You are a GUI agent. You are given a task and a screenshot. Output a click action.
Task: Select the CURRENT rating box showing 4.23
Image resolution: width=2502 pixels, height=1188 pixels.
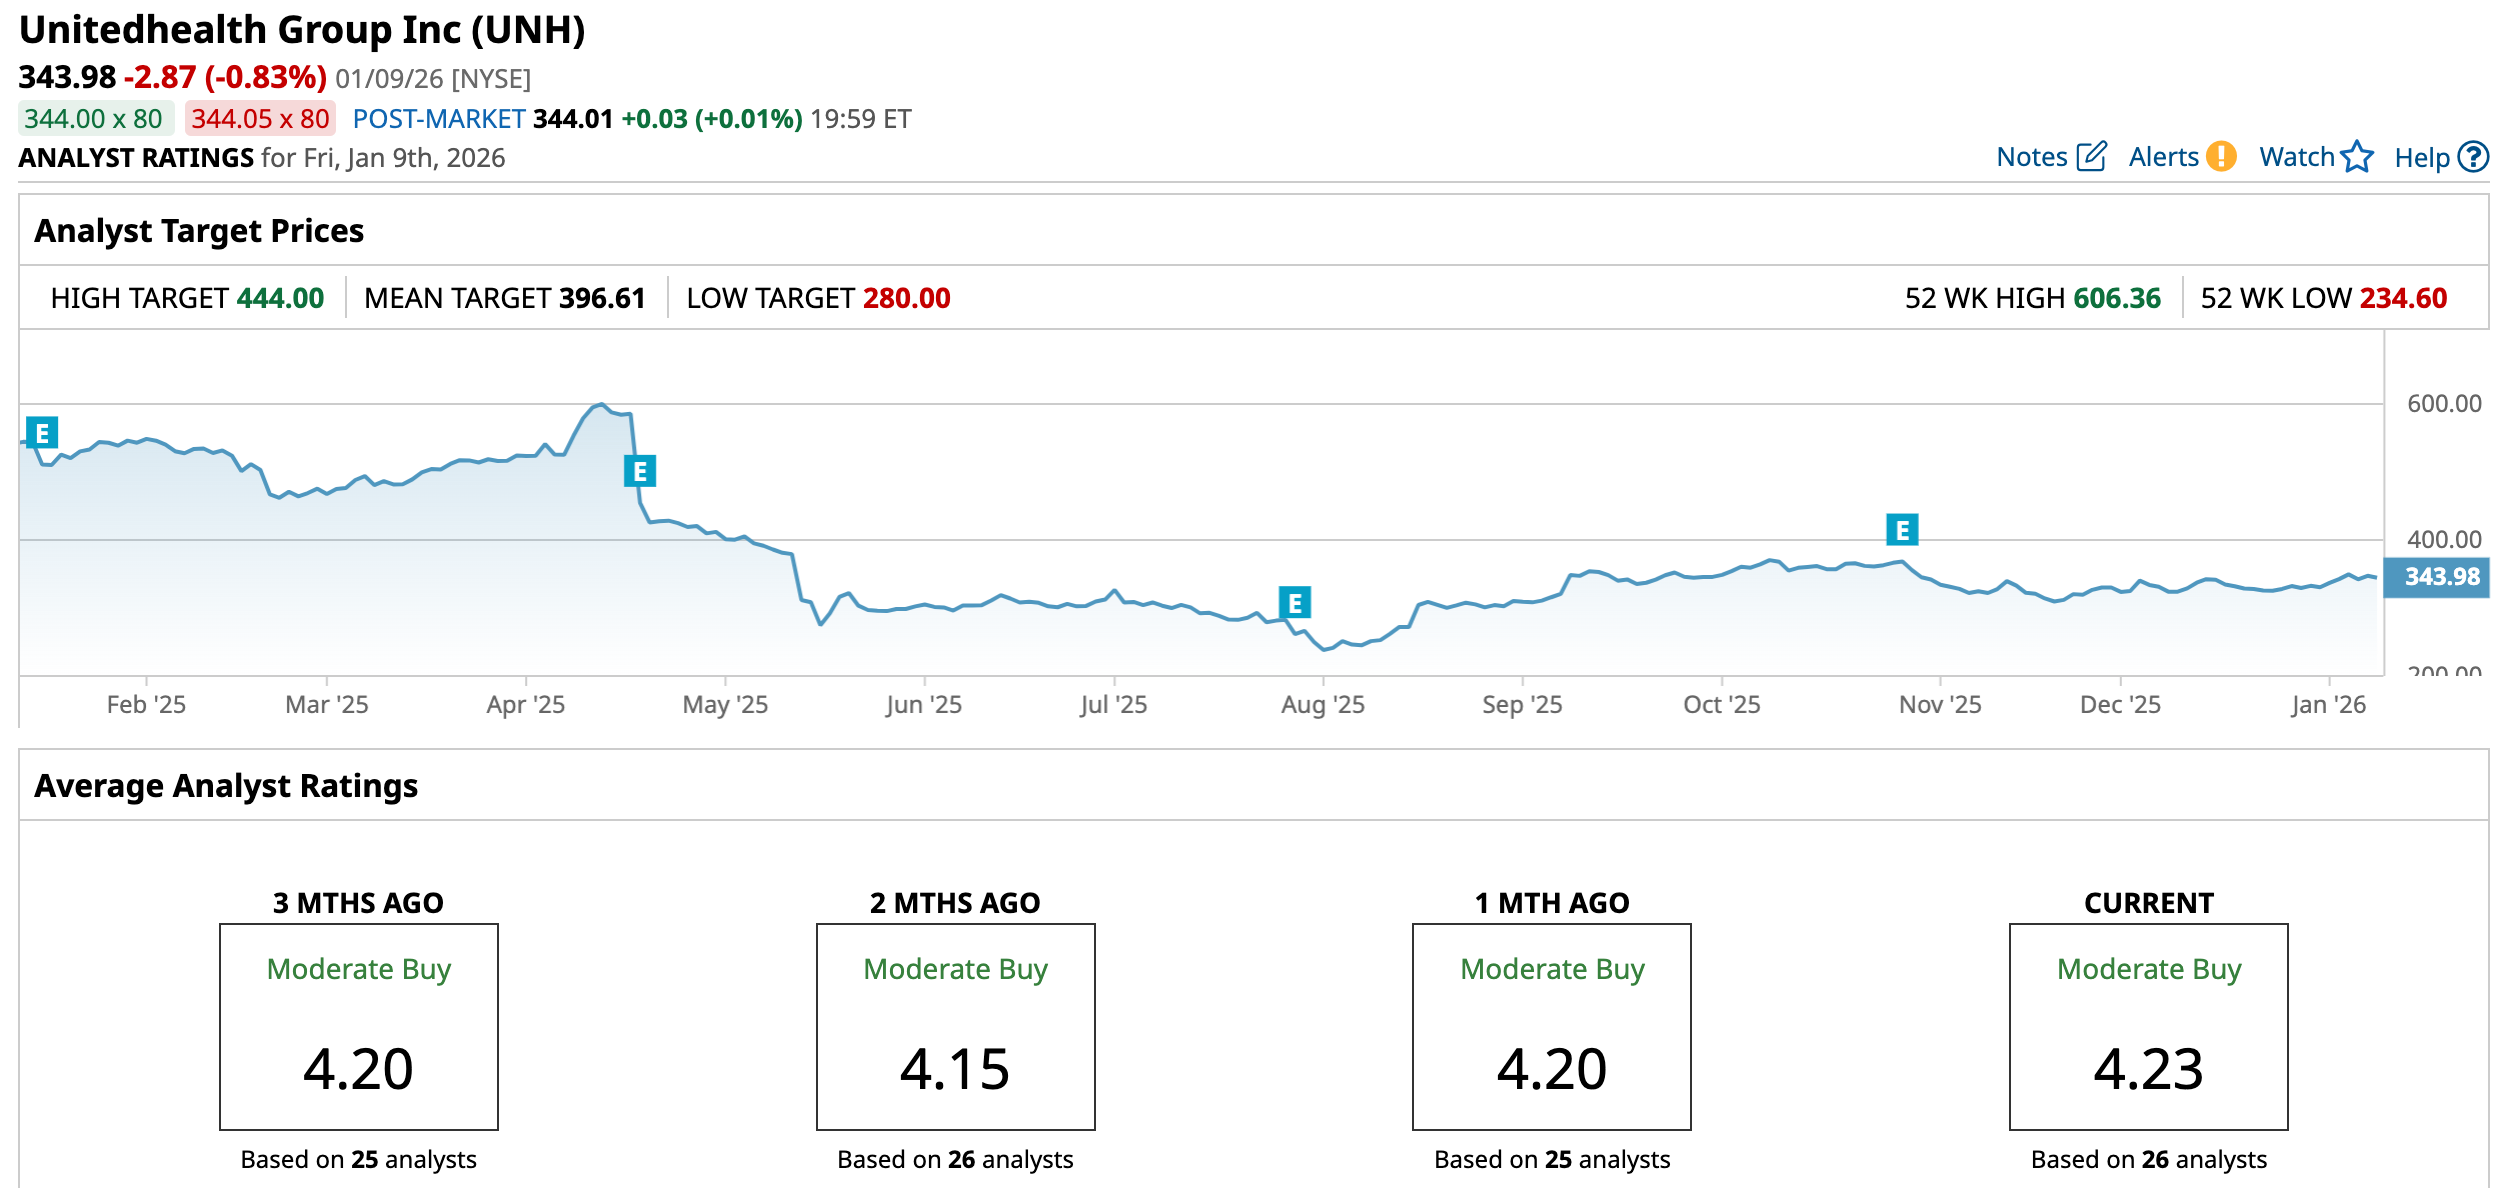pyautogui.click(x=2148, y=1026)
